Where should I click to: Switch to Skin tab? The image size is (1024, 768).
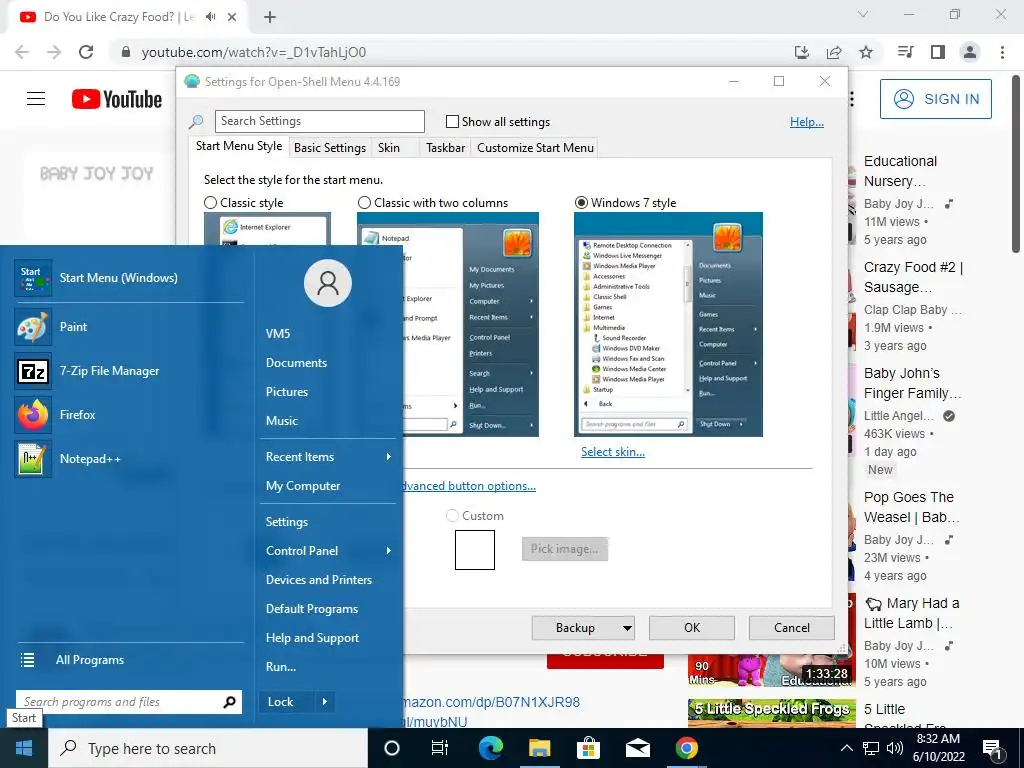point(389,148)
